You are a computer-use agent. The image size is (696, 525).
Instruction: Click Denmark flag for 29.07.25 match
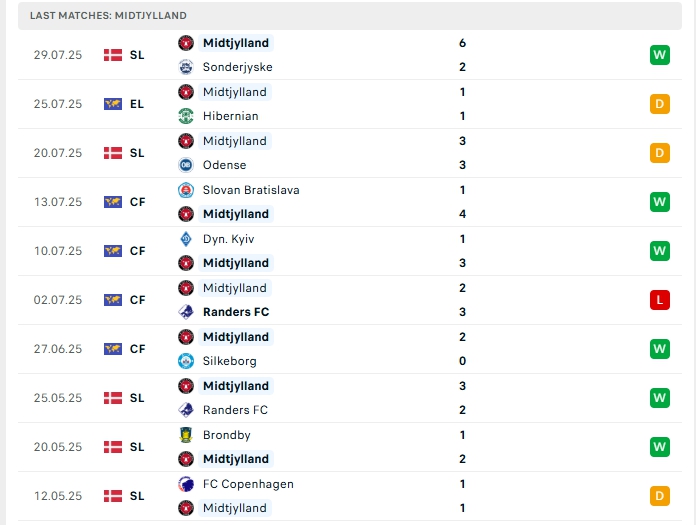[113, 55]
